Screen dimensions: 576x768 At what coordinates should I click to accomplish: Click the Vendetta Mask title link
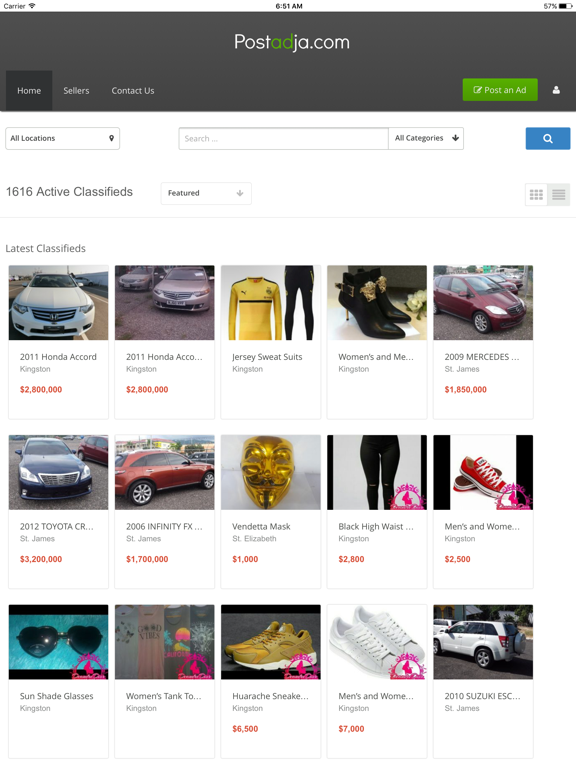click(x=261, y=527)
